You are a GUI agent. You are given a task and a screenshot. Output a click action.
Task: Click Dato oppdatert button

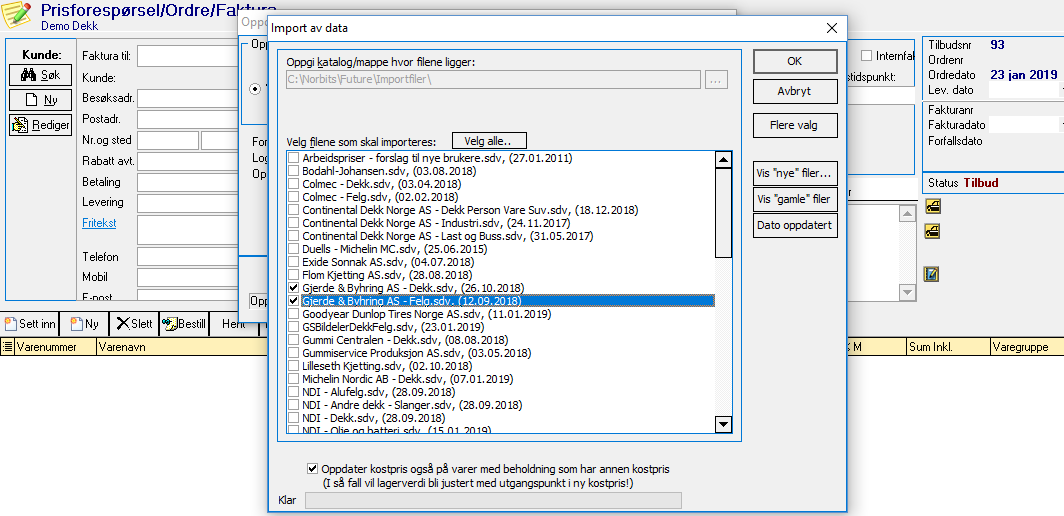coord(795,226)
